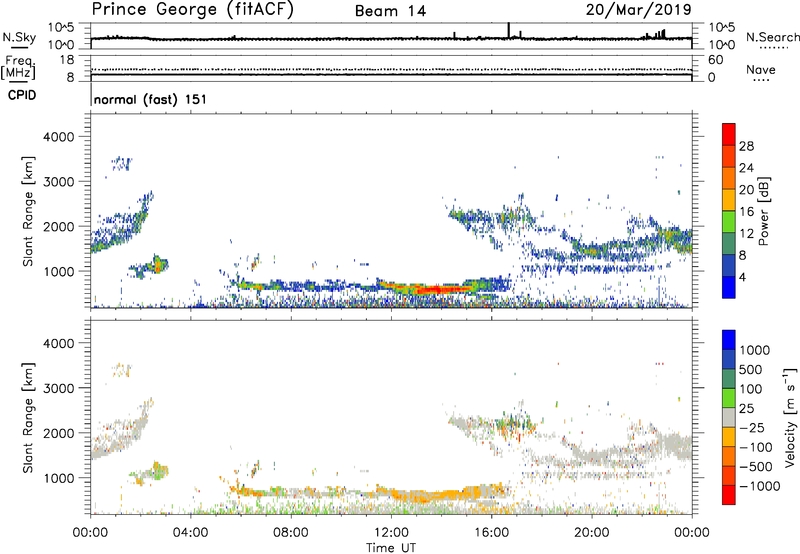The image size is (800, 554).
Task: Click the 04:00 time axis tick label
Action: click(x=191, y=533)
